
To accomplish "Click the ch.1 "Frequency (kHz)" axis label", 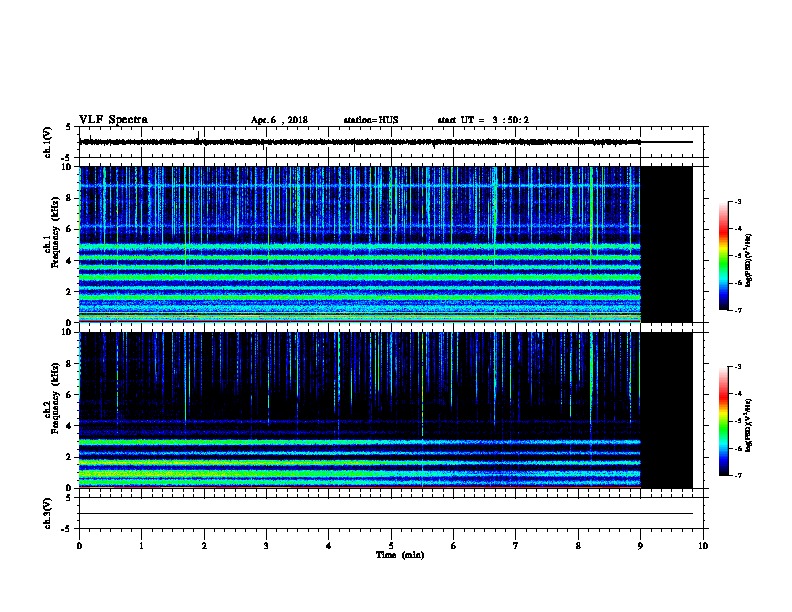I will pyautogui.click(x=55, y=232).
